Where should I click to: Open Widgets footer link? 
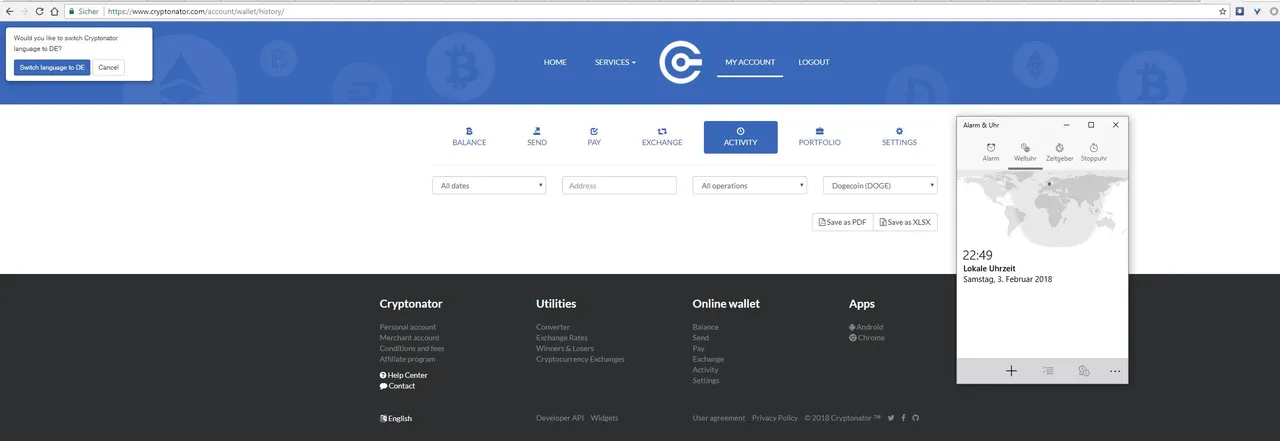click(605, 418)
